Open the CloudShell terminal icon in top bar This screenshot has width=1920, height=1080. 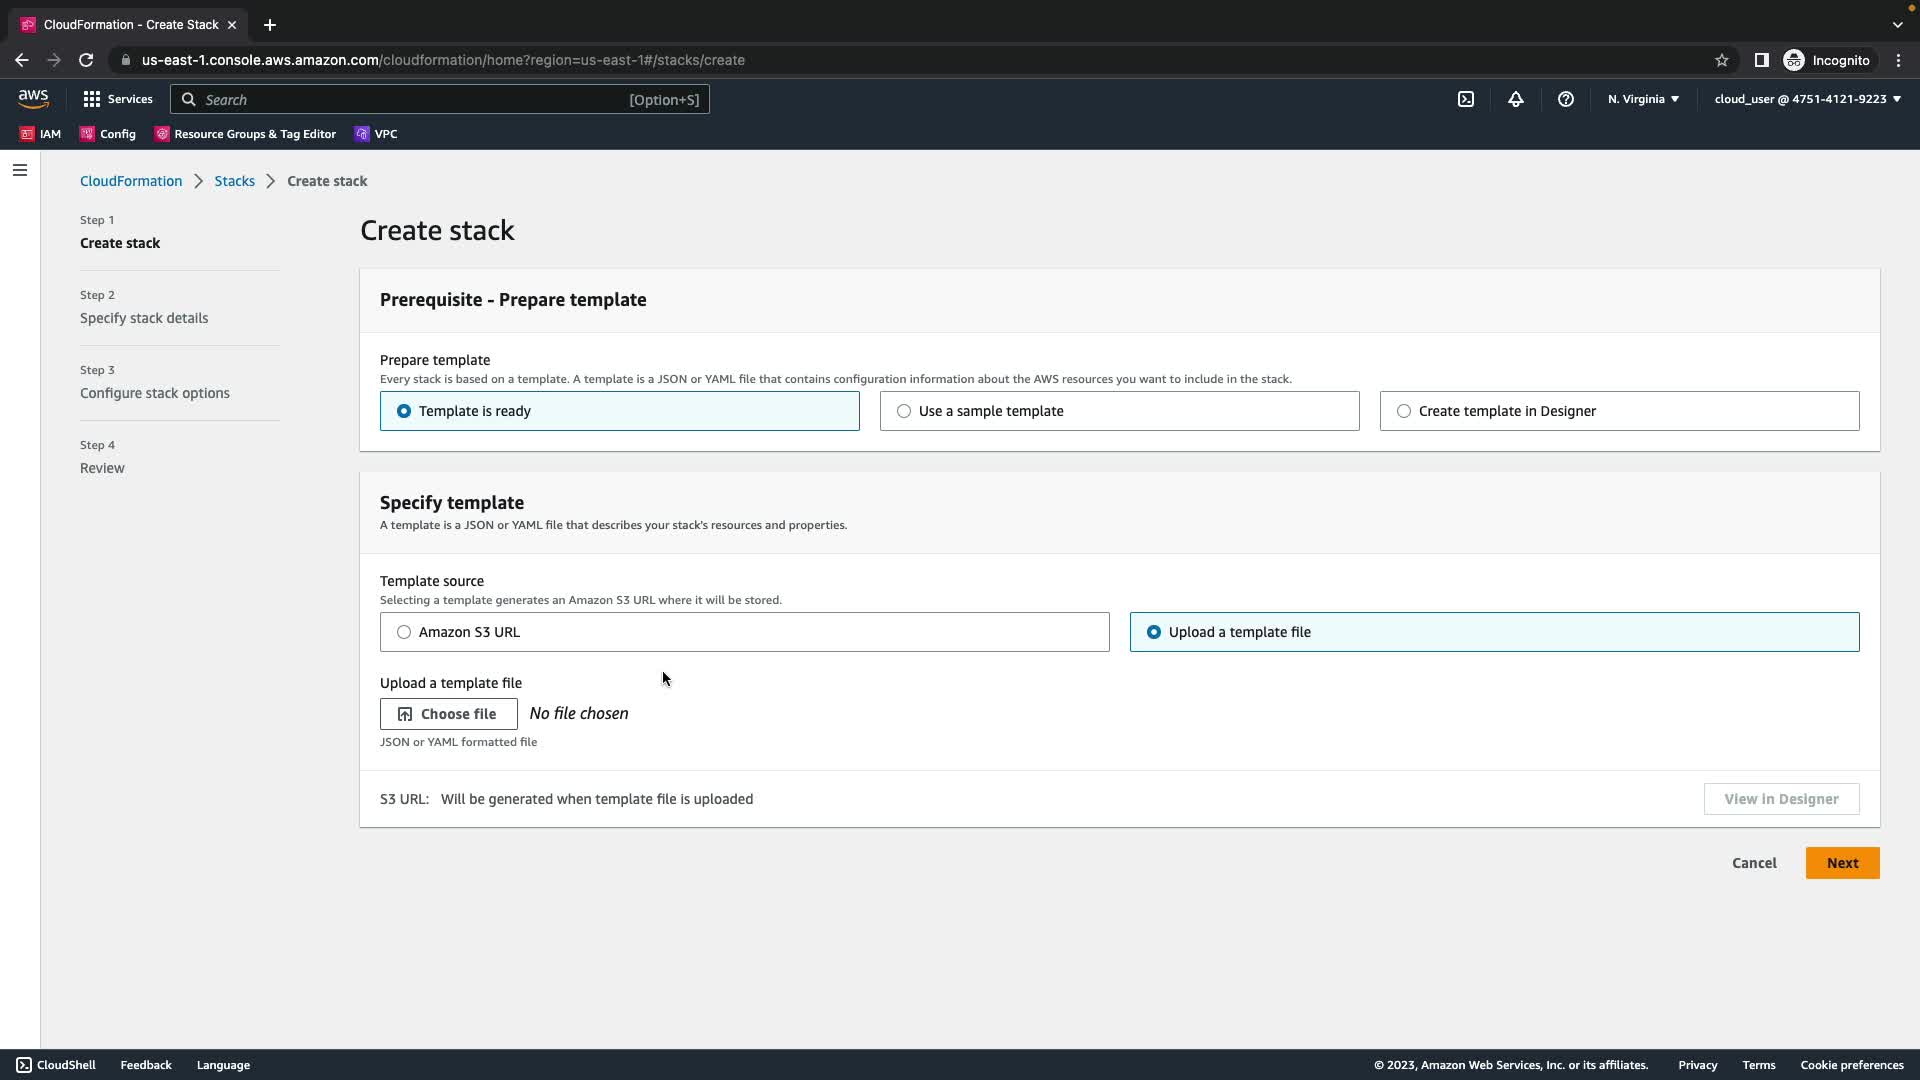pyautogui.click(x=1465, y=99)
